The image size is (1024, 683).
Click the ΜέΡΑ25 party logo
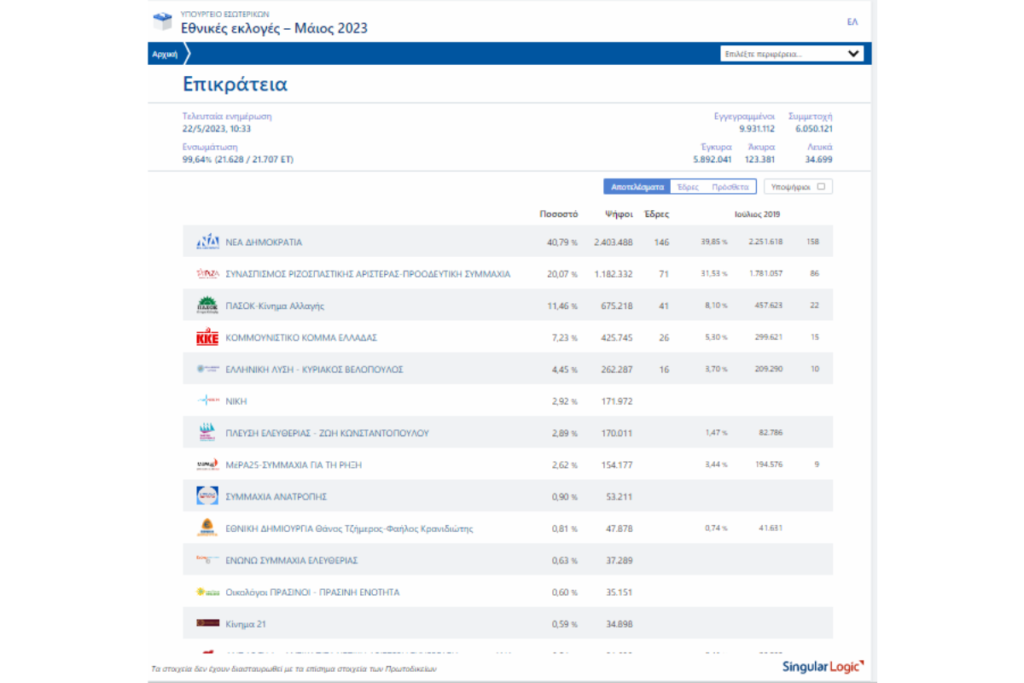(207, 465)
